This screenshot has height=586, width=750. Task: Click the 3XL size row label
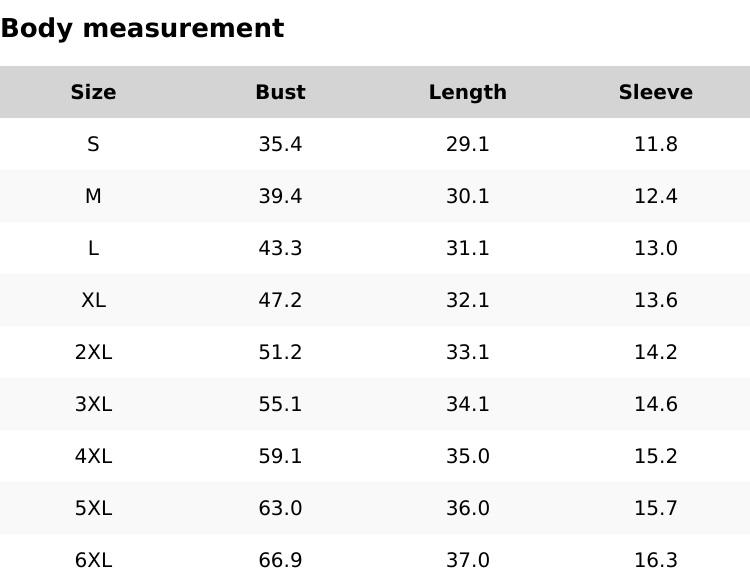93,404
